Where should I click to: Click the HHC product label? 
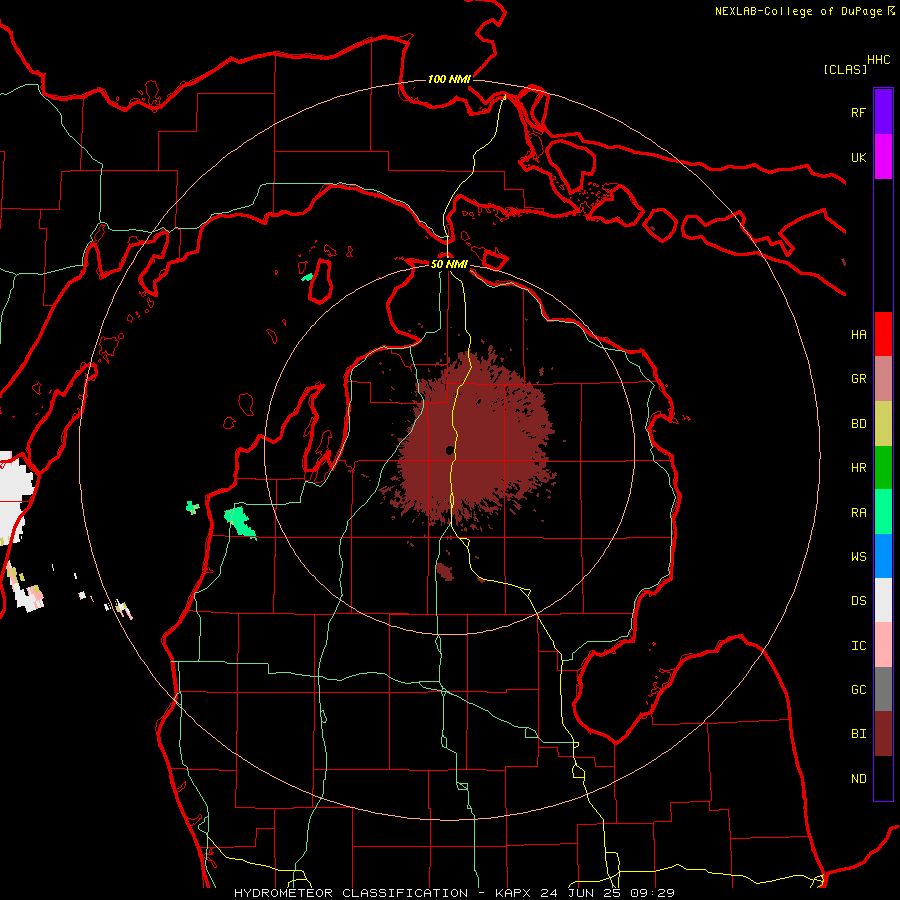[878, 60]
